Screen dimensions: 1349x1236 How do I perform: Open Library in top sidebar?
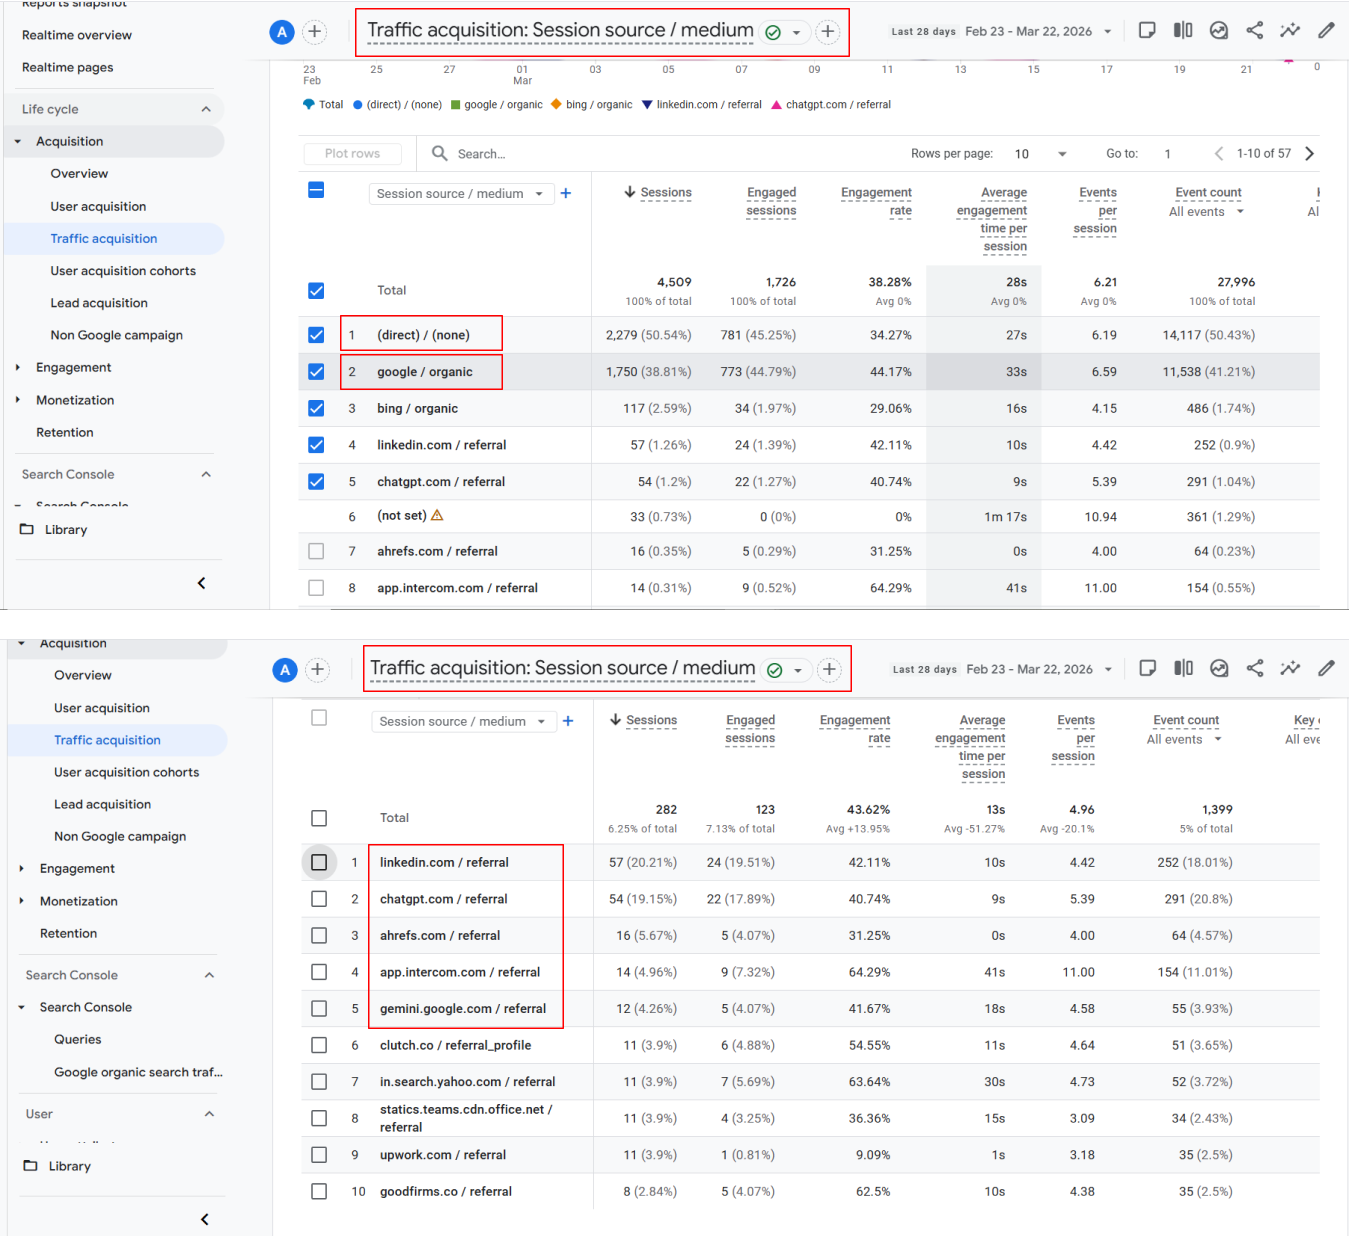click(x=54, y=530)
